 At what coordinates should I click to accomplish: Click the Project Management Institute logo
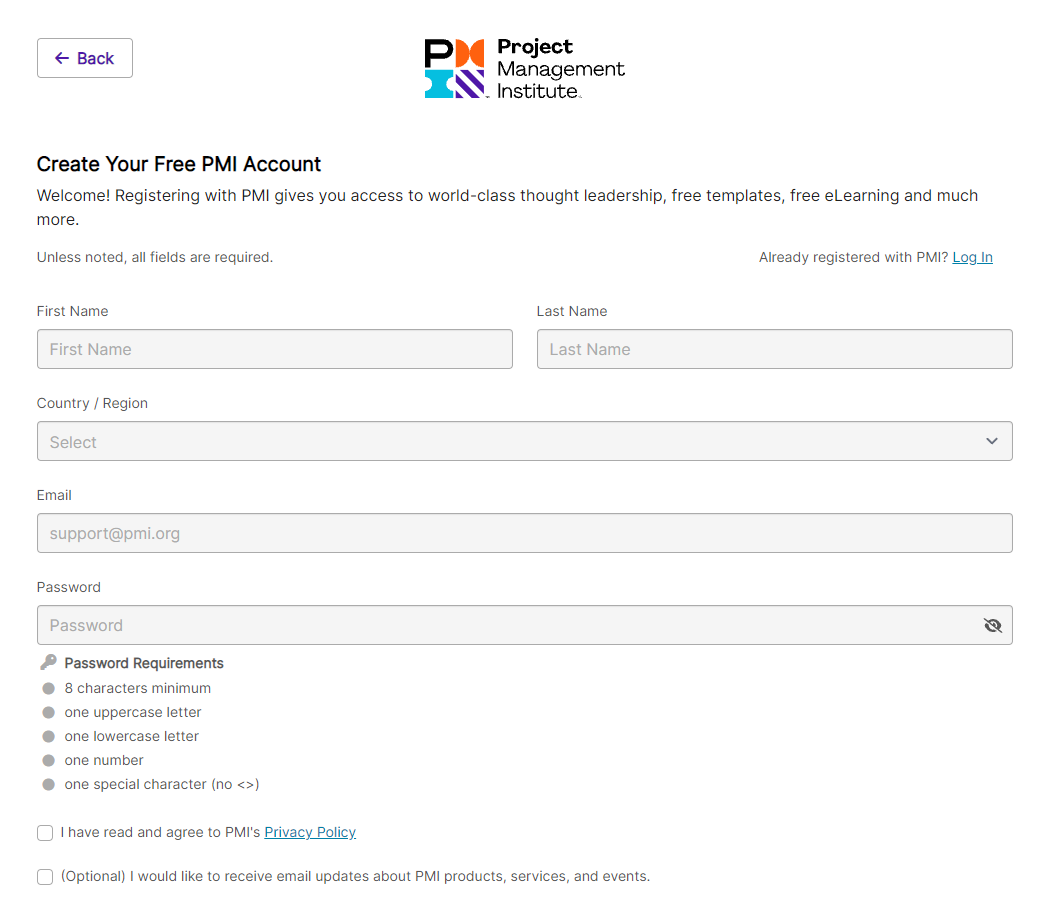524,69
